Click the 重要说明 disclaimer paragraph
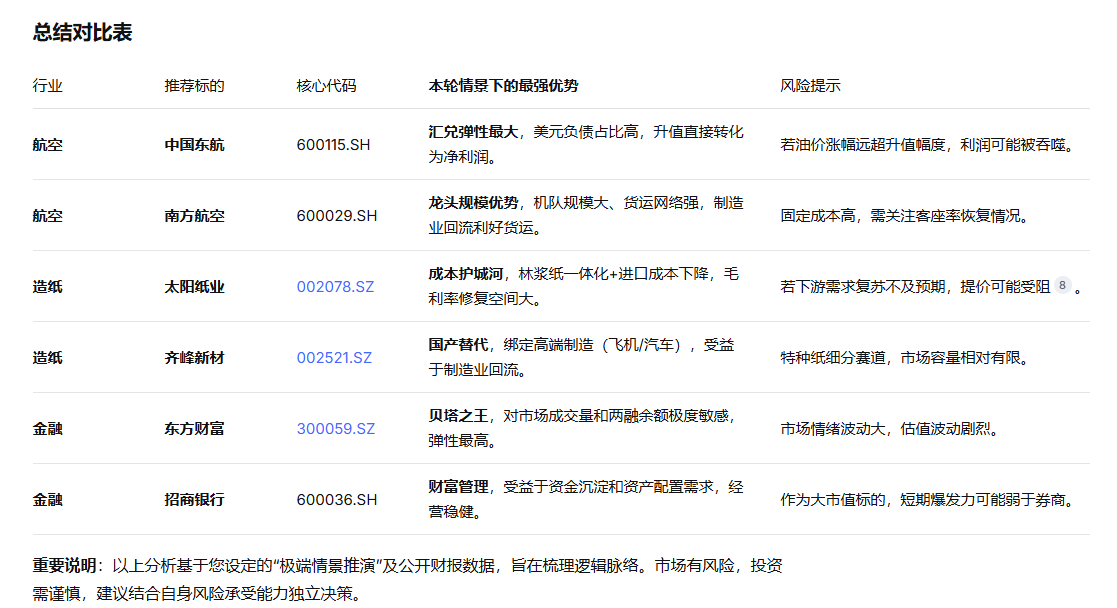 (407, 579)
